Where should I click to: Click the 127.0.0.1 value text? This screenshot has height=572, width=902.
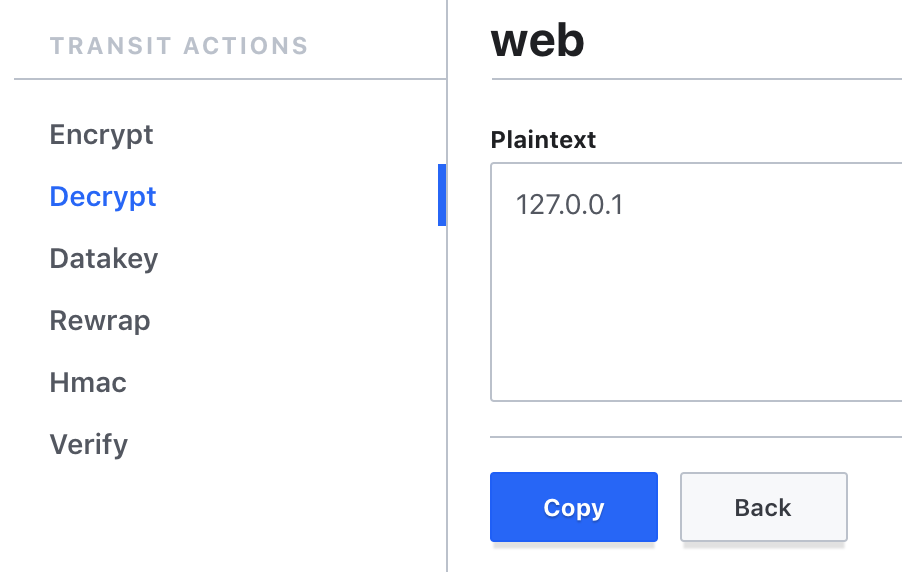569,205
